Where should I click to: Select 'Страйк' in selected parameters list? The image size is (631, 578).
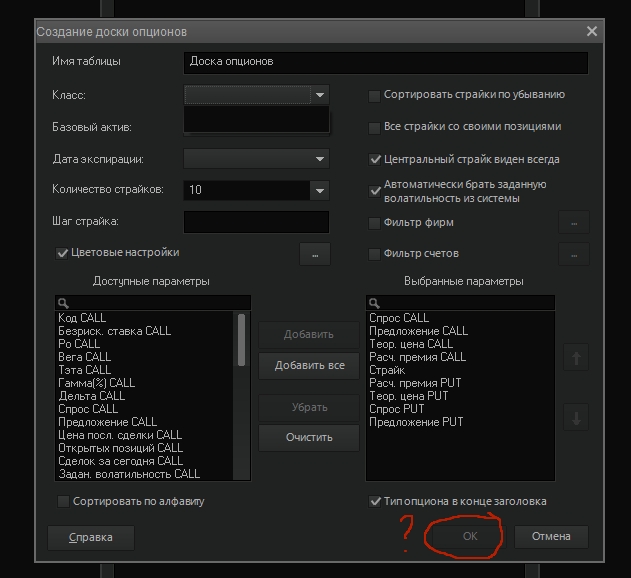387,370
